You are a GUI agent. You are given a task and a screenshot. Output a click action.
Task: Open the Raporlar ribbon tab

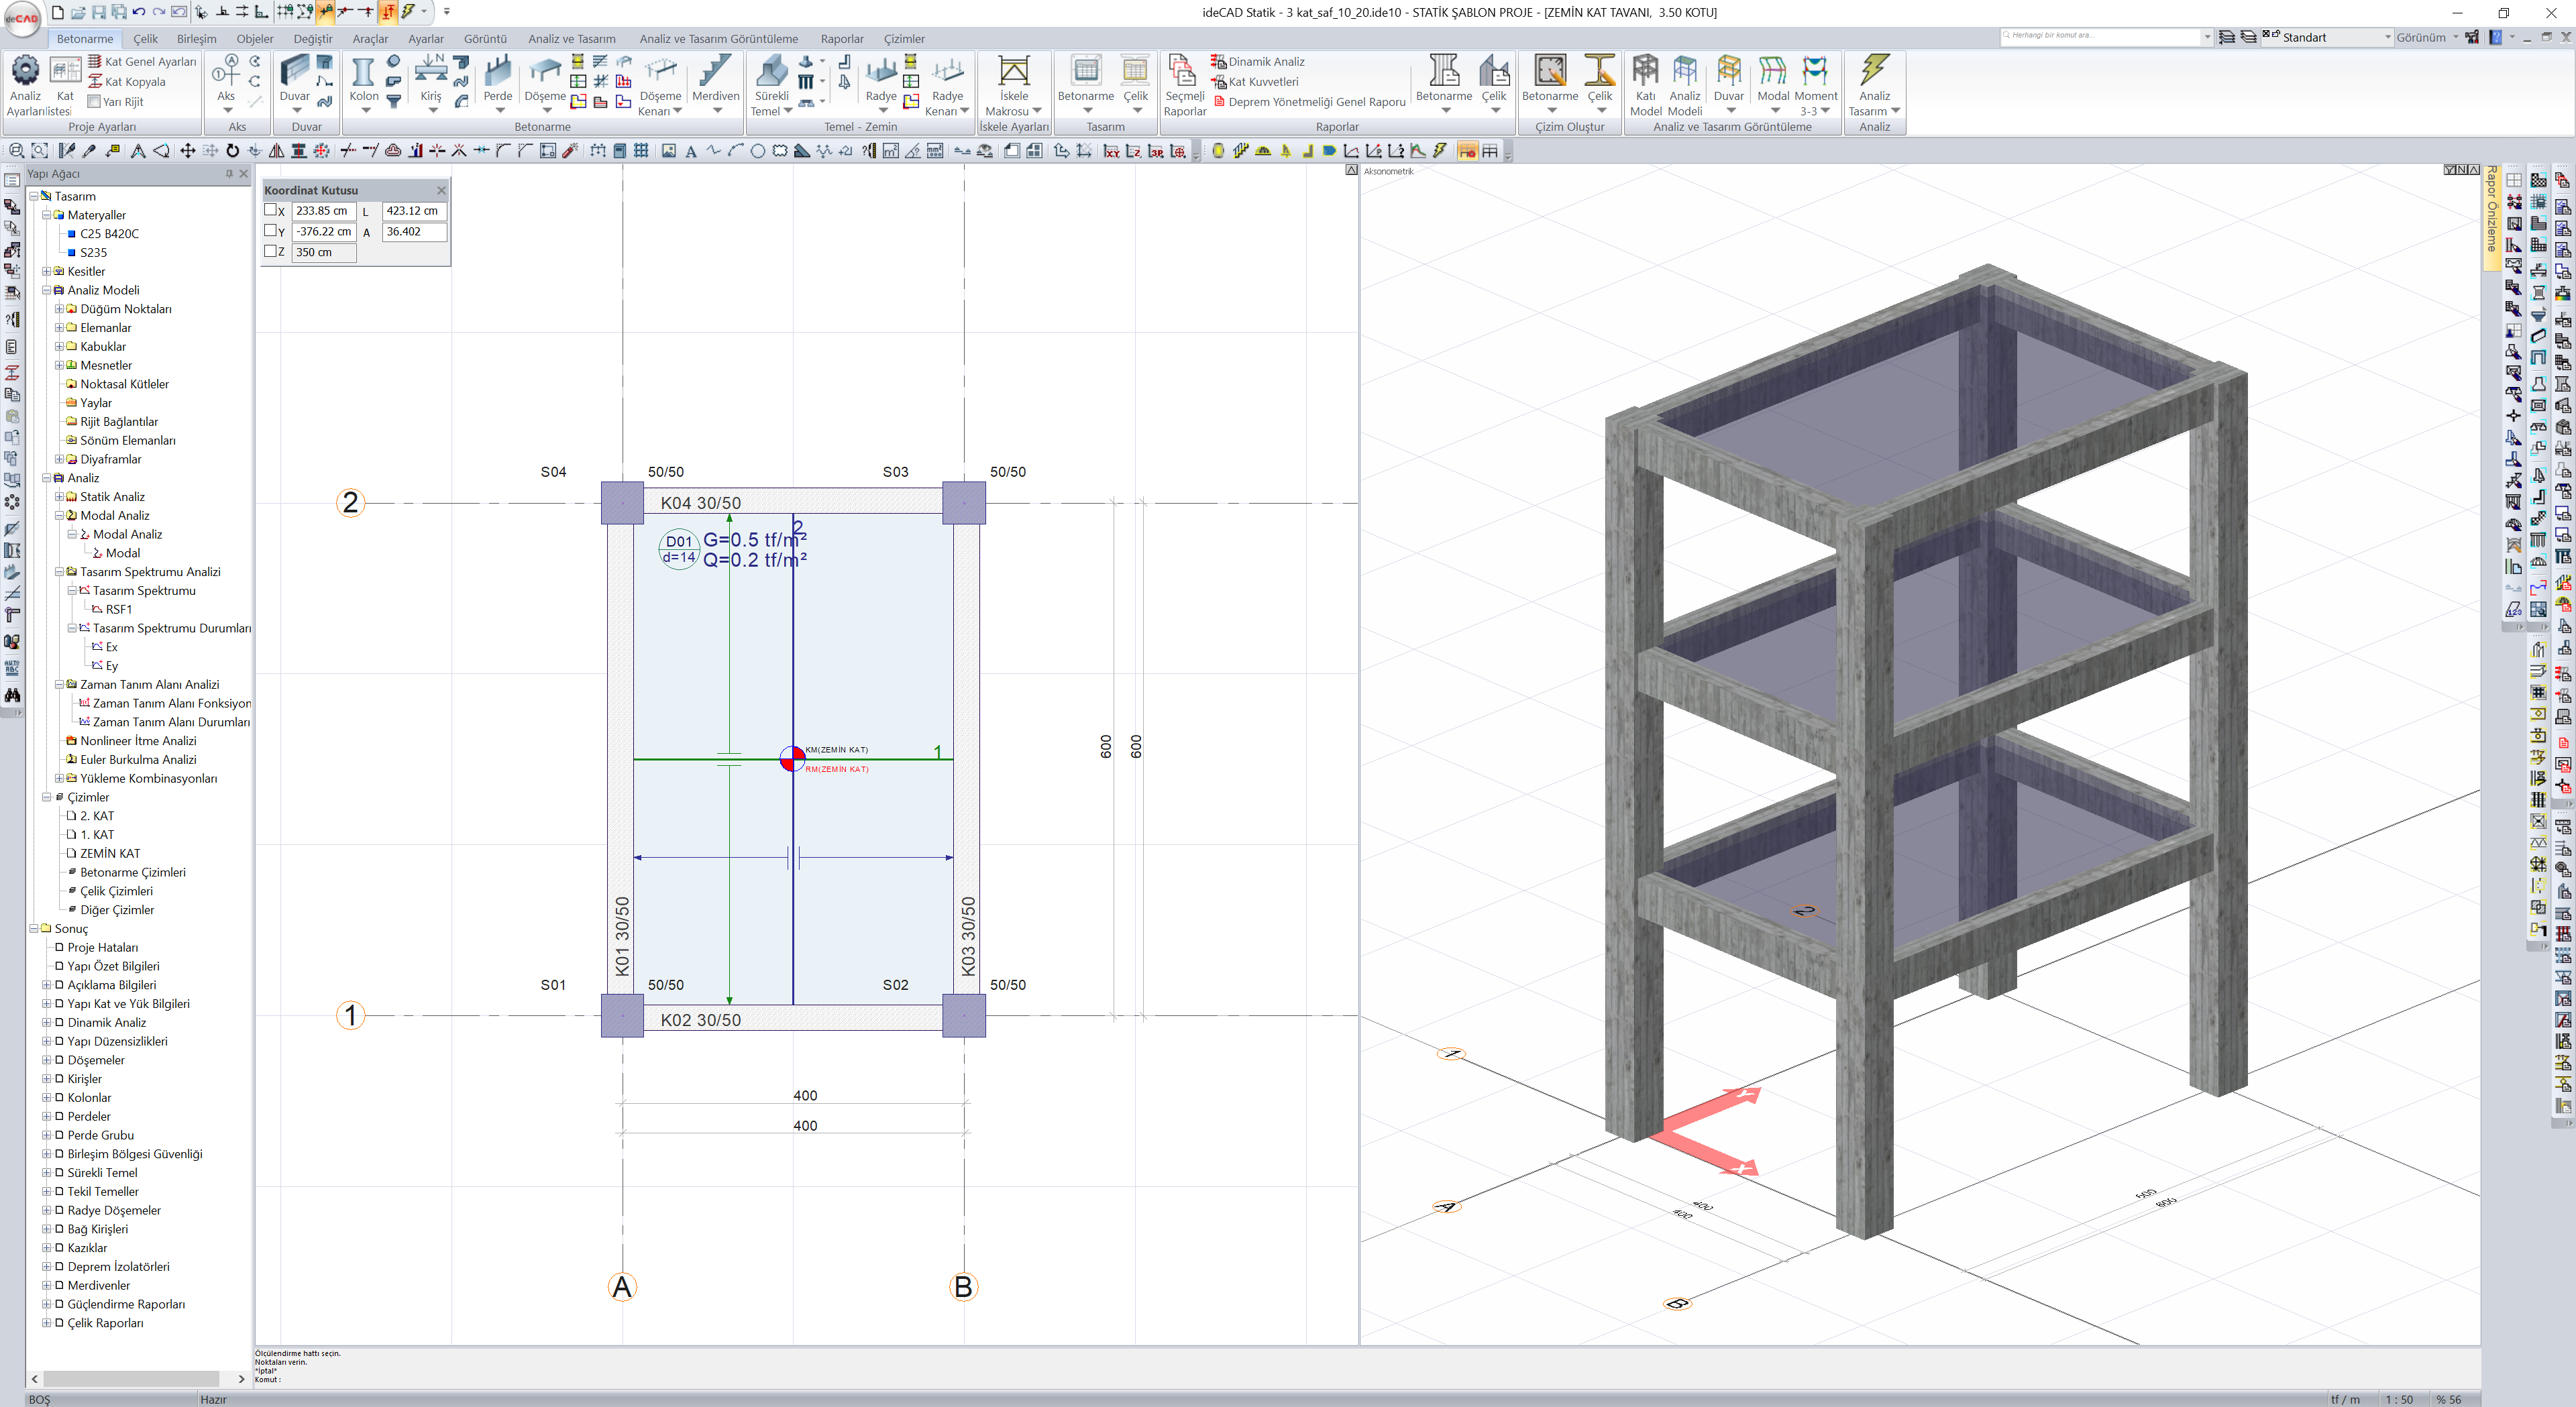pyautogui.click(x=841, y=39)
